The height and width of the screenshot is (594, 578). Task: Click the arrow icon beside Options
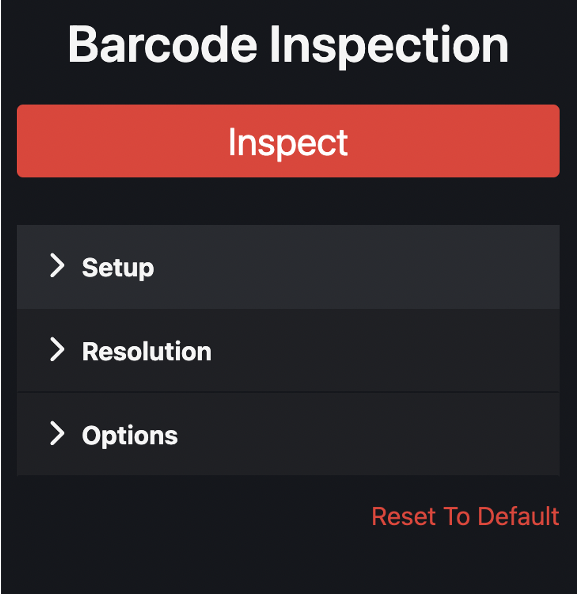click(x=58, y=433)
